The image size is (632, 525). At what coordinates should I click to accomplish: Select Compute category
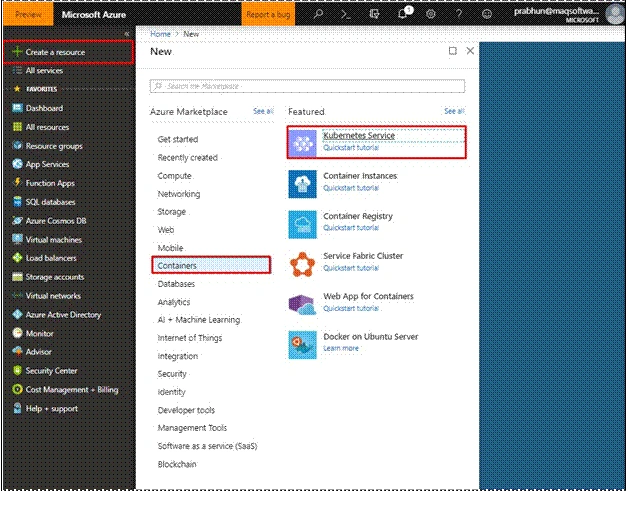point(175,176)
